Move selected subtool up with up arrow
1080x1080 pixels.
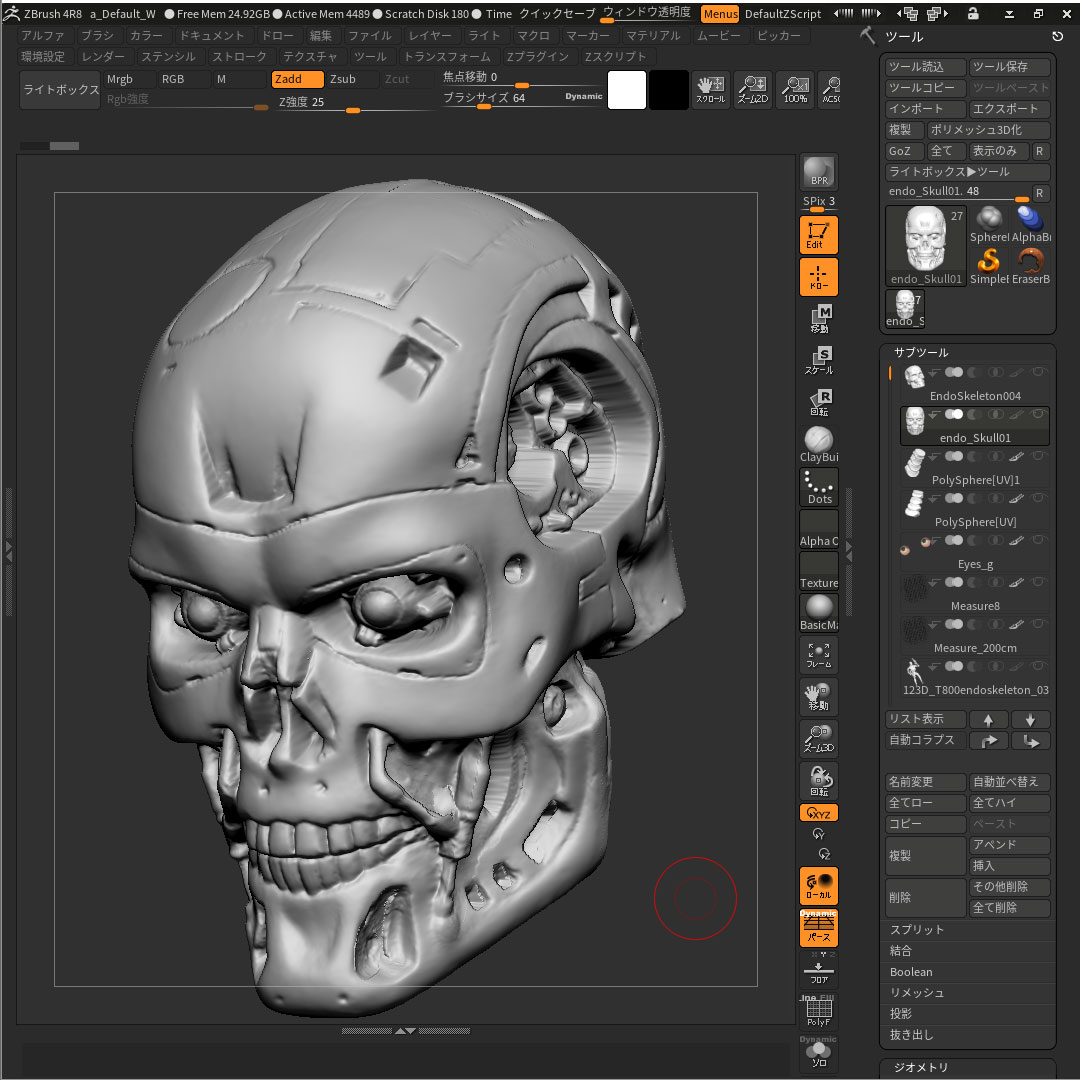[x=988, y=720]
